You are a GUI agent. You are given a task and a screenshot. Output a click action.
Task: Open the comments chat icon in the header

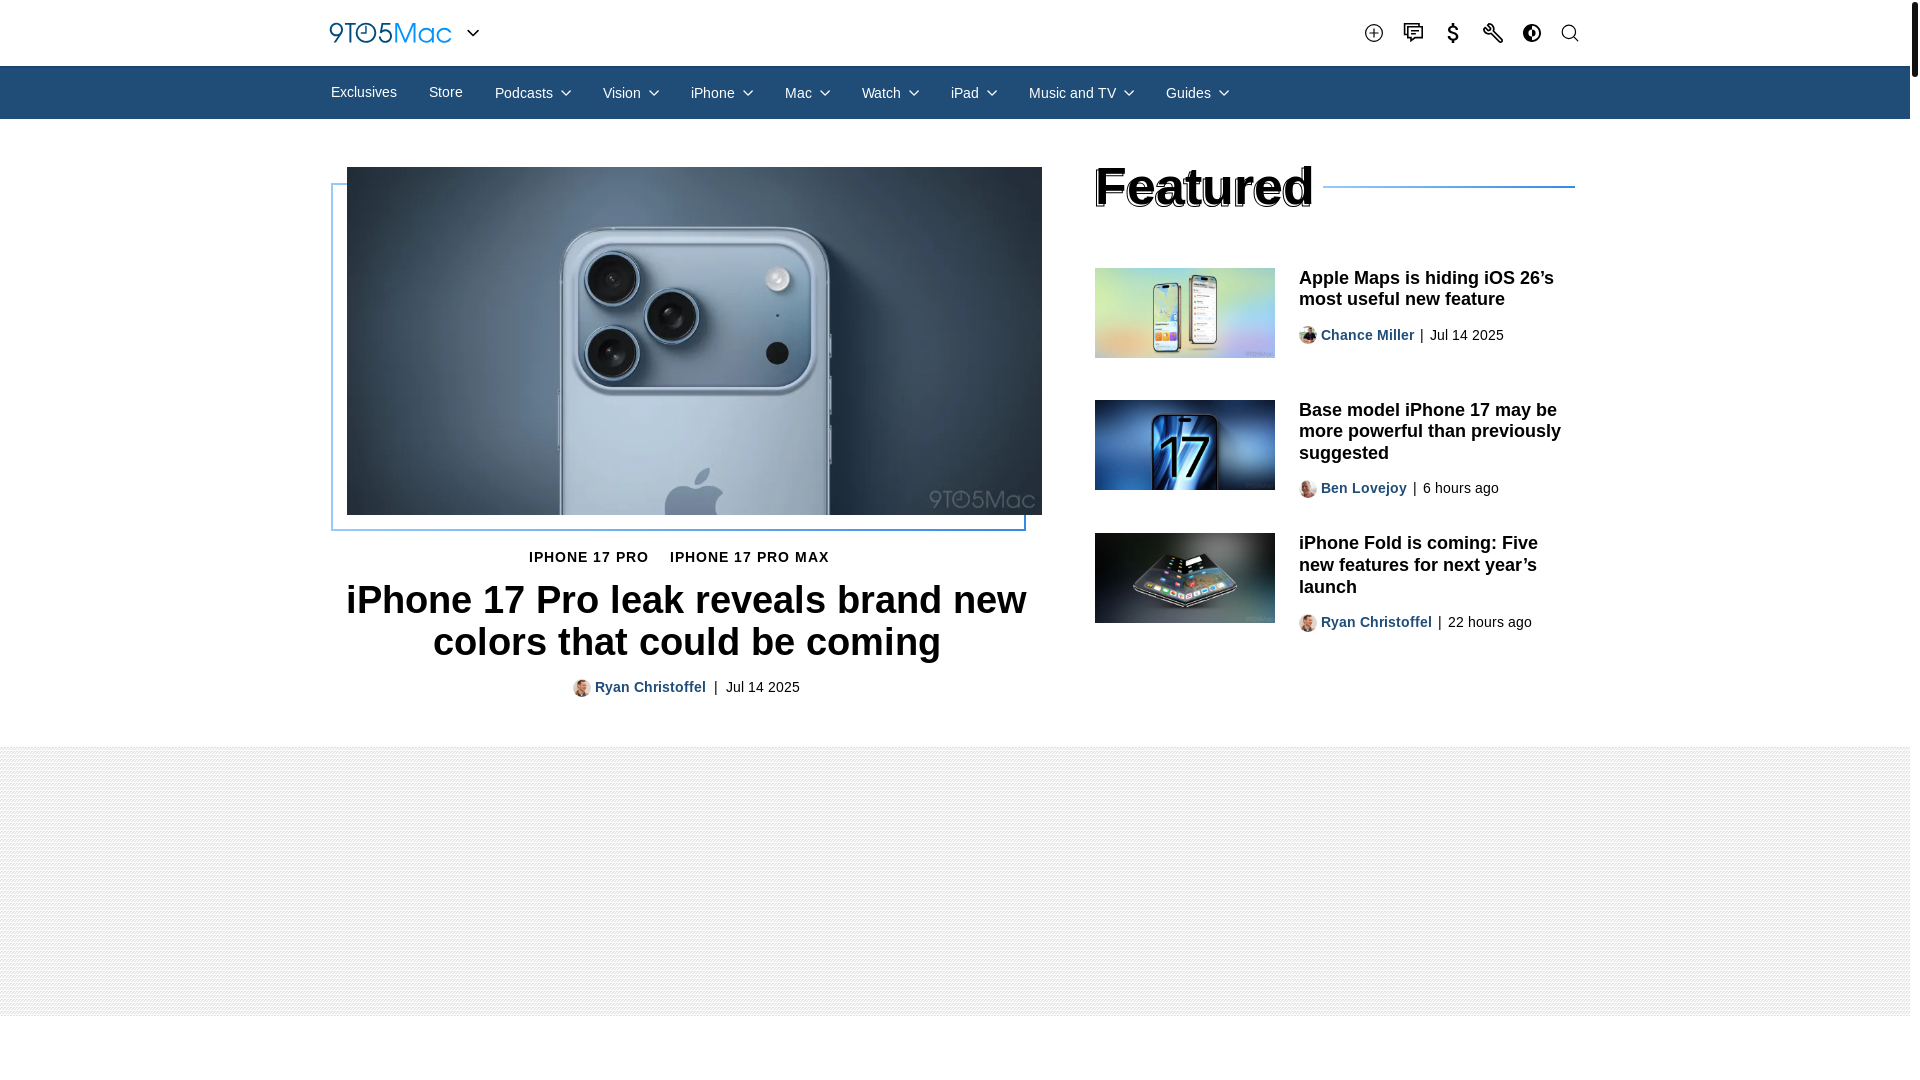tap(1413, 33)
